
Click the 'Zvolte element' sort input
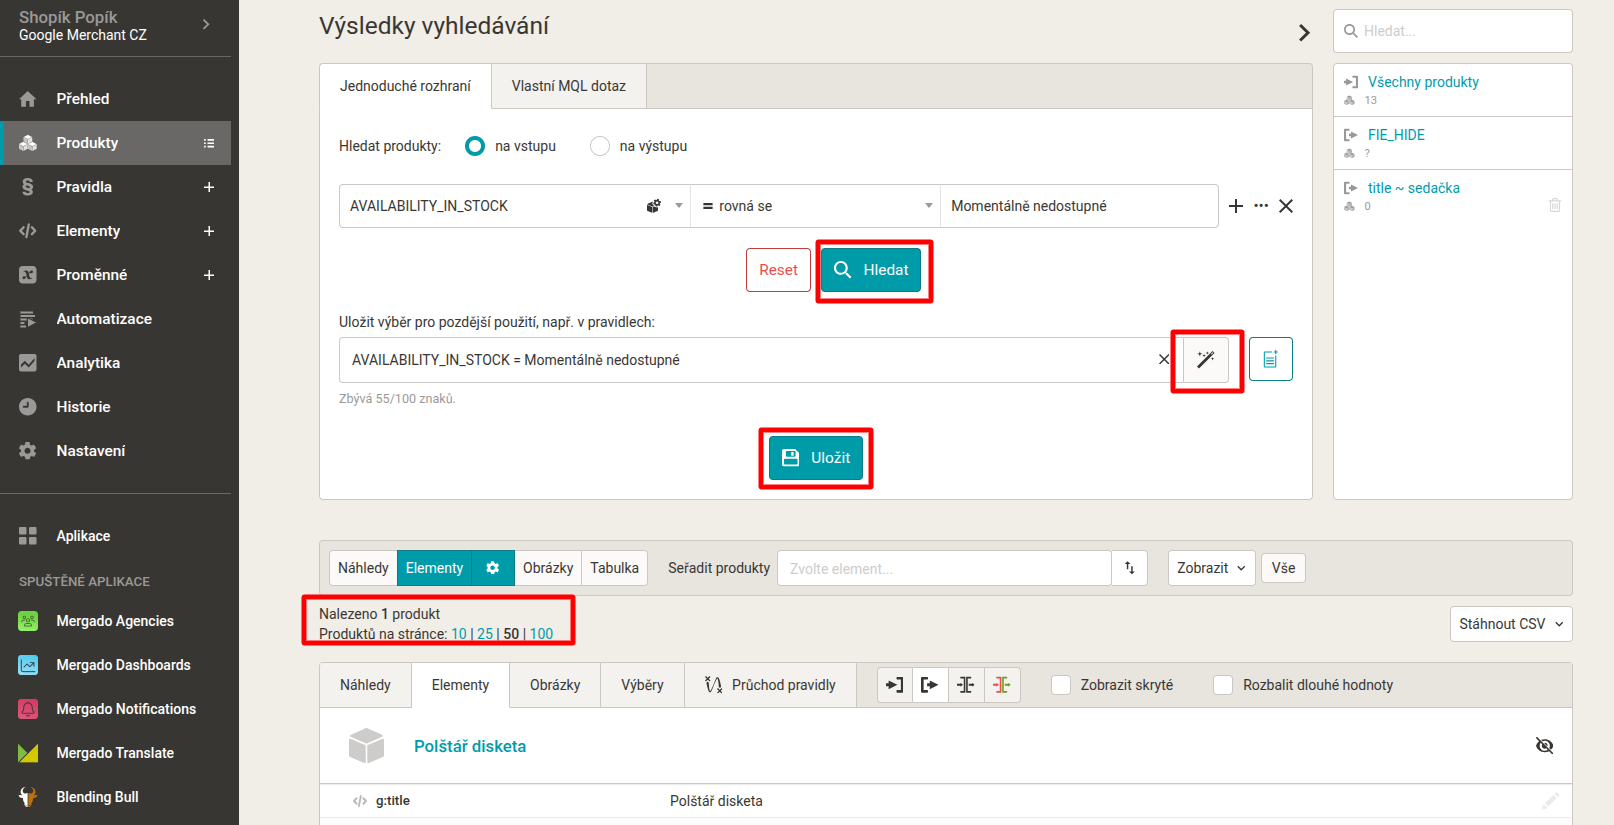click(x=944, y=568)
